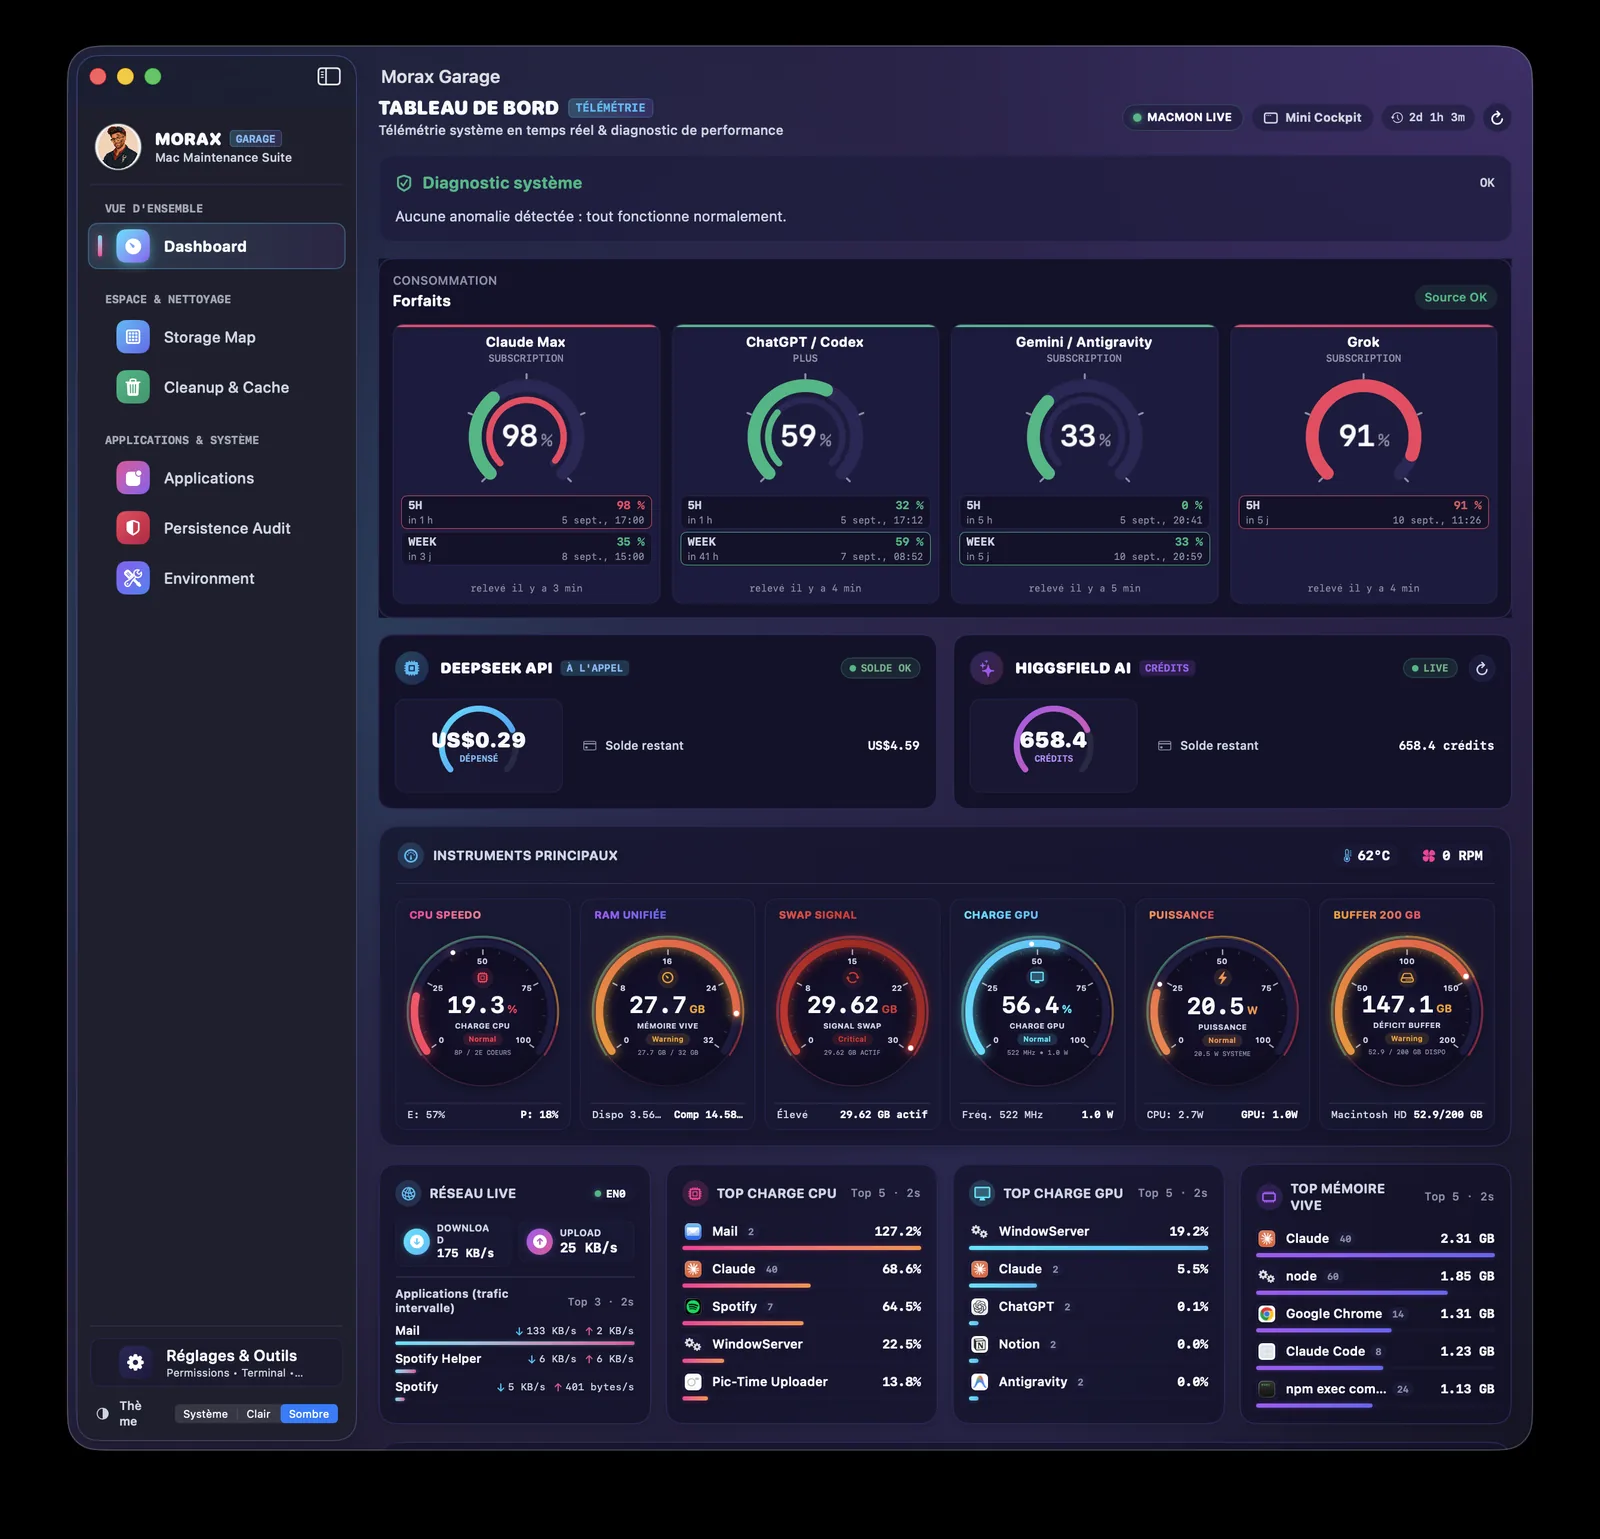This screenshot has height=1539, width=1600.
Task: Click the CPU Speedo gauge dial
Action: (482, 1012)
